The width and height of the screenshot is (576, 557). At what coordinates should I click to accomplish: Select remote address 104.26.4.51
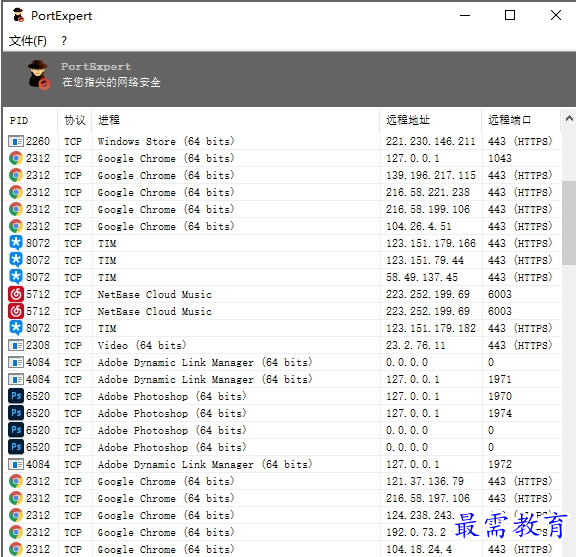[418, 226]
